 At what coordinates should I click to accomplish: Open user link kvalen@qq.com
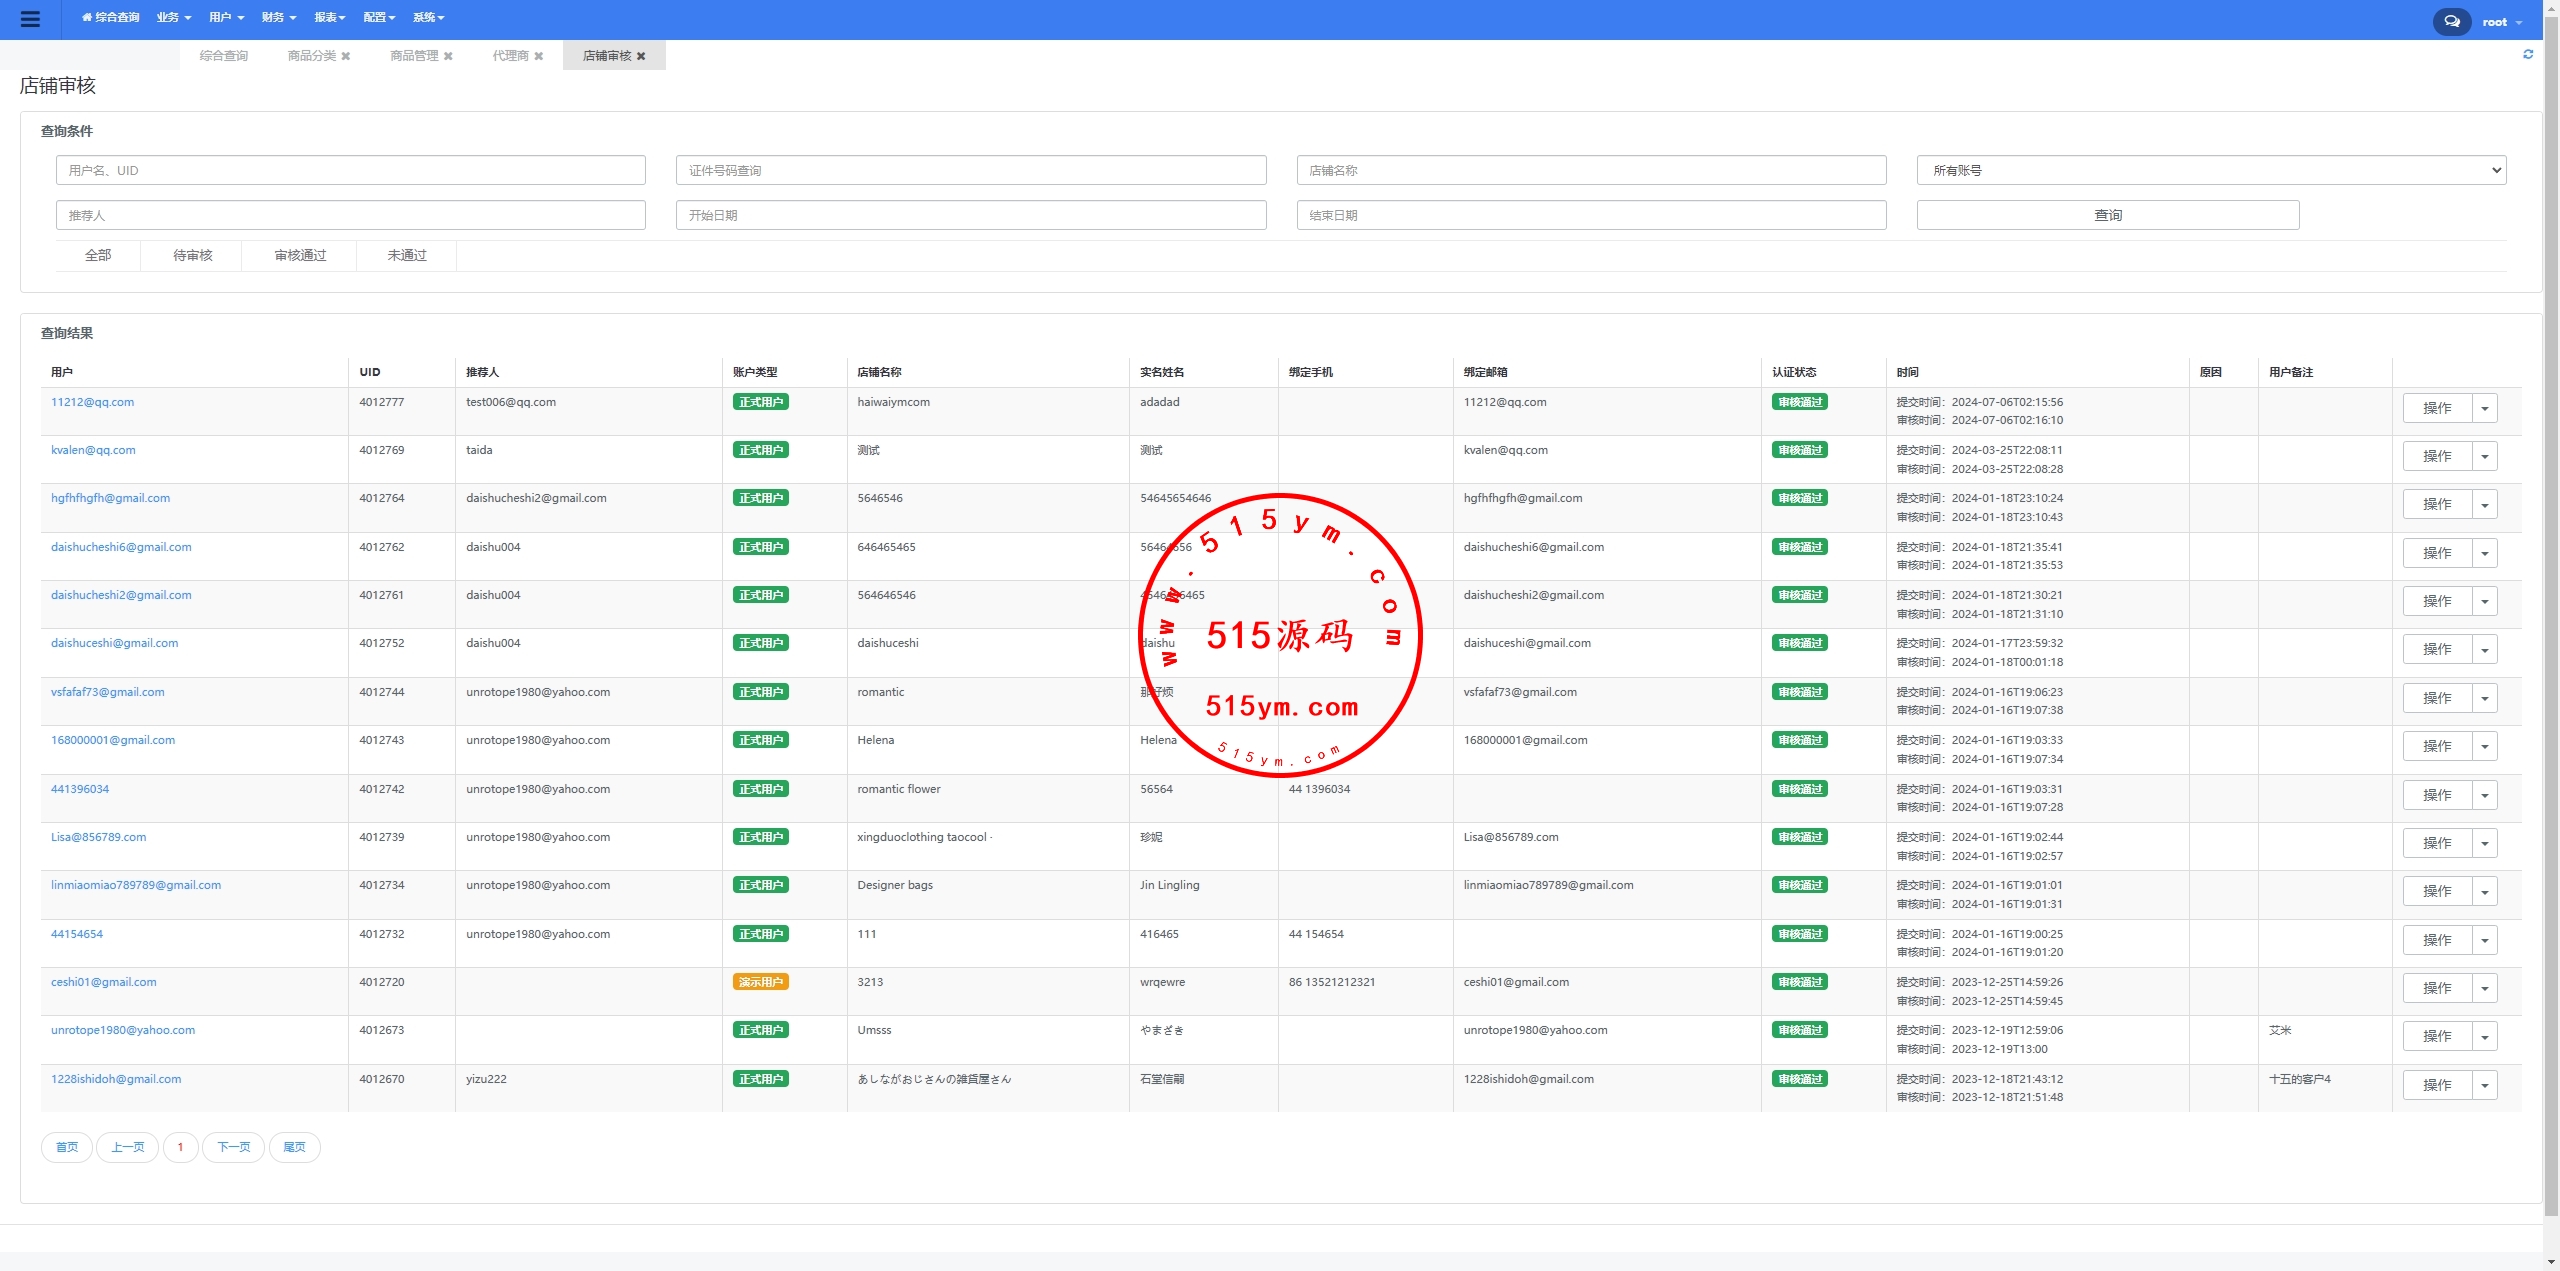click(x=93, y=450)
